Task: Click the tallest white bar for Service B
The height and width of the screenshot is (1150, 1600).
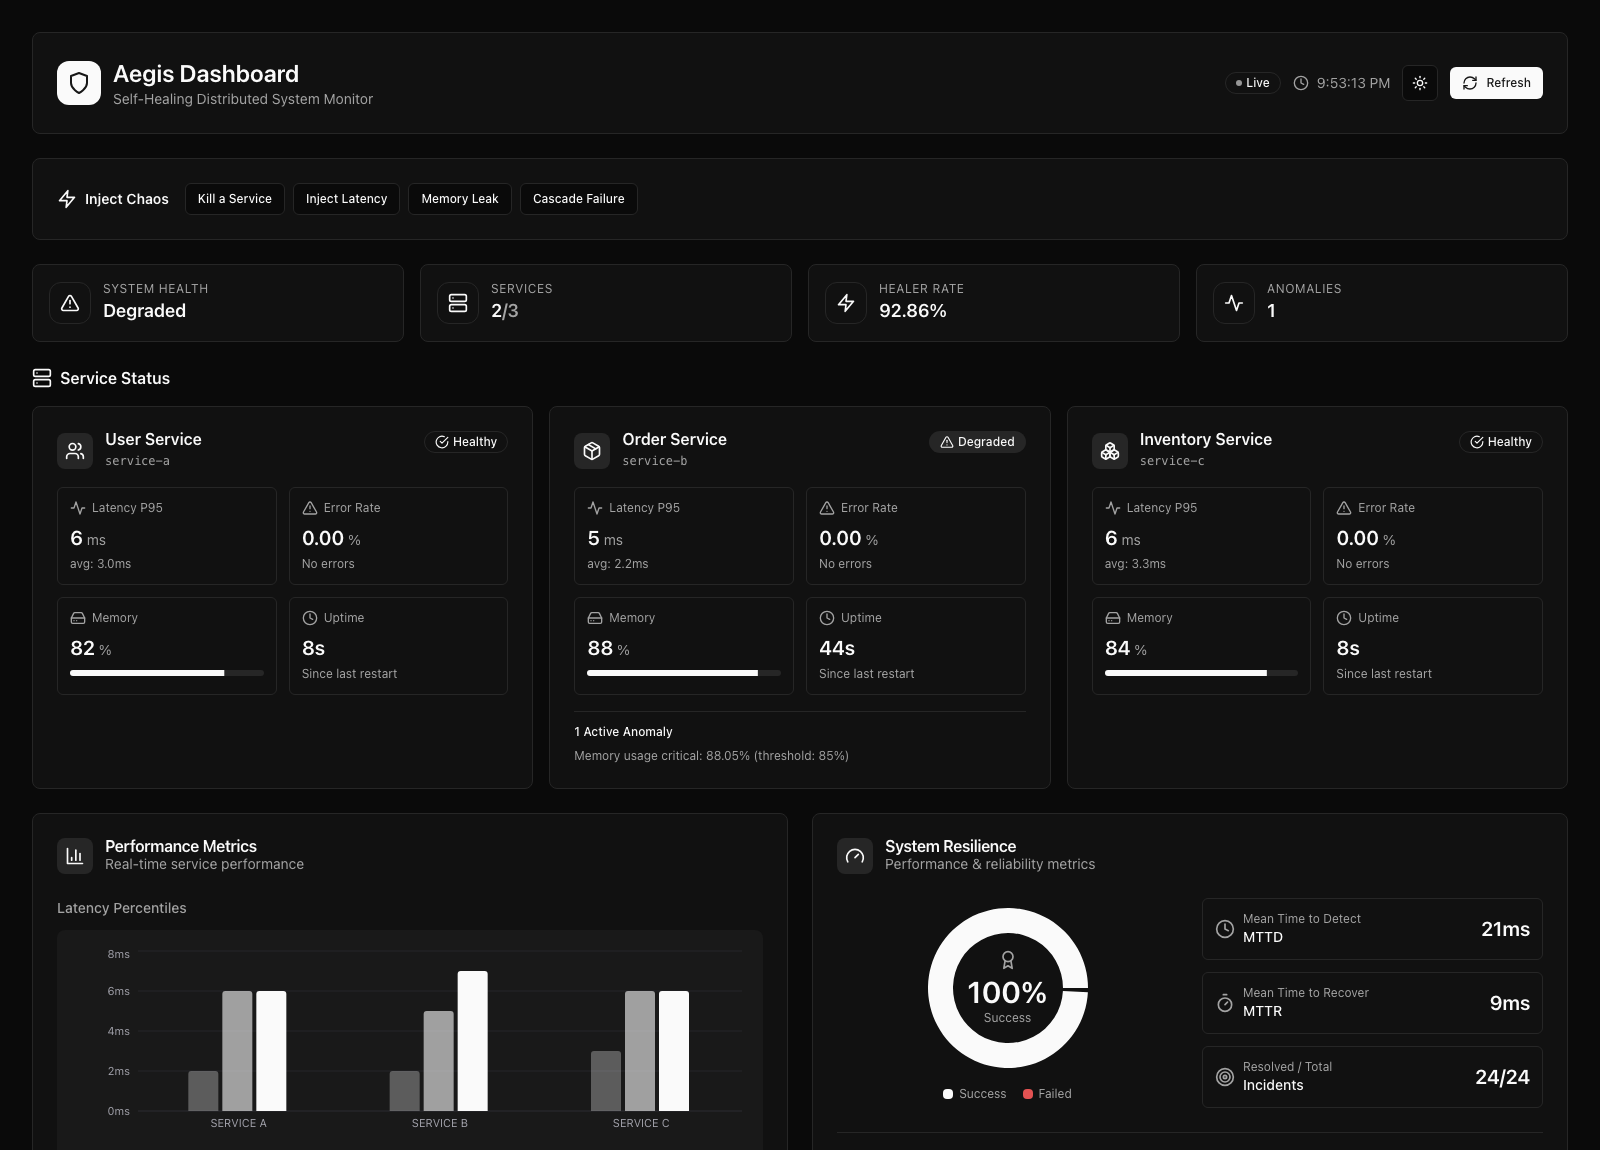Action: 473,1041
